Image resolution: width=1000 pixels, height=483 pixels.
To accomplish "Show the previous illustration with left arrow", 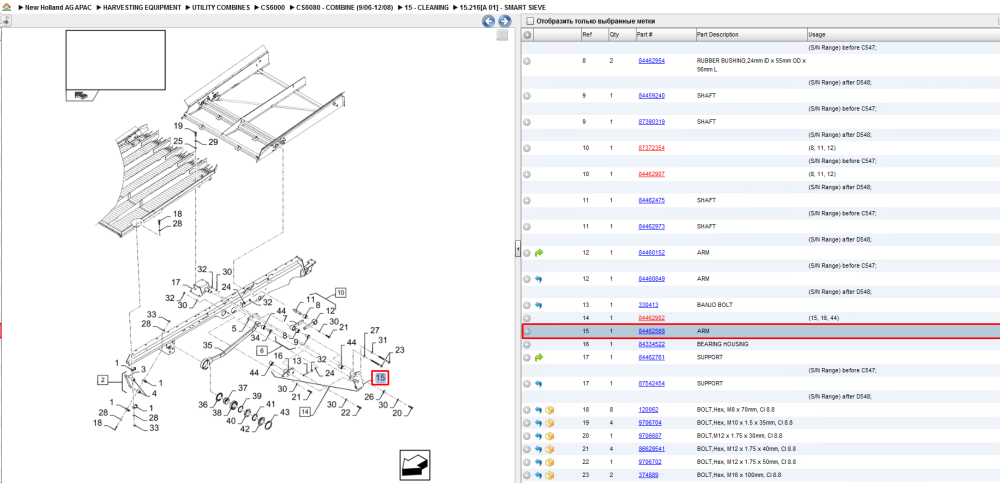I will [489, 22].
